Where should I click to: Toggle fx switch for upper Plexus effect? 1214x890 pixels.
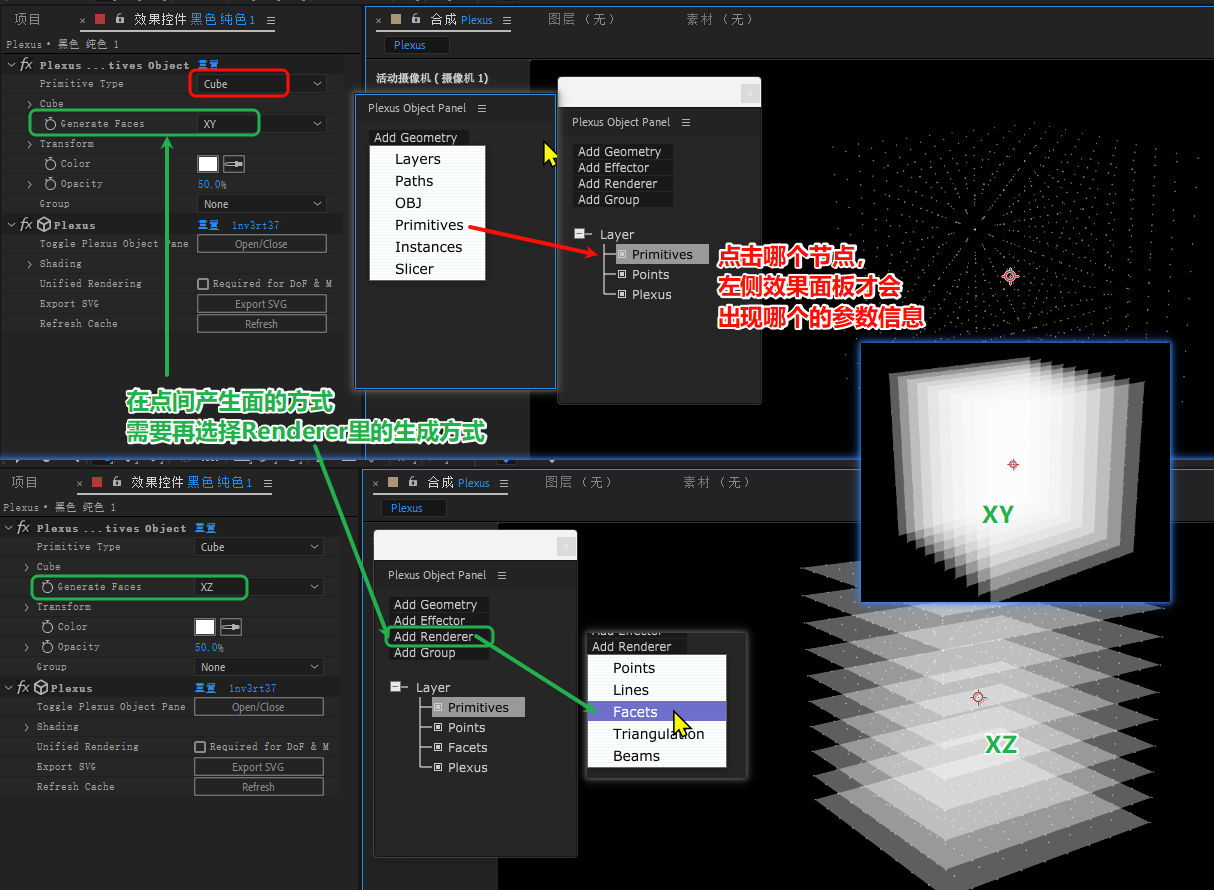point(26,225)
